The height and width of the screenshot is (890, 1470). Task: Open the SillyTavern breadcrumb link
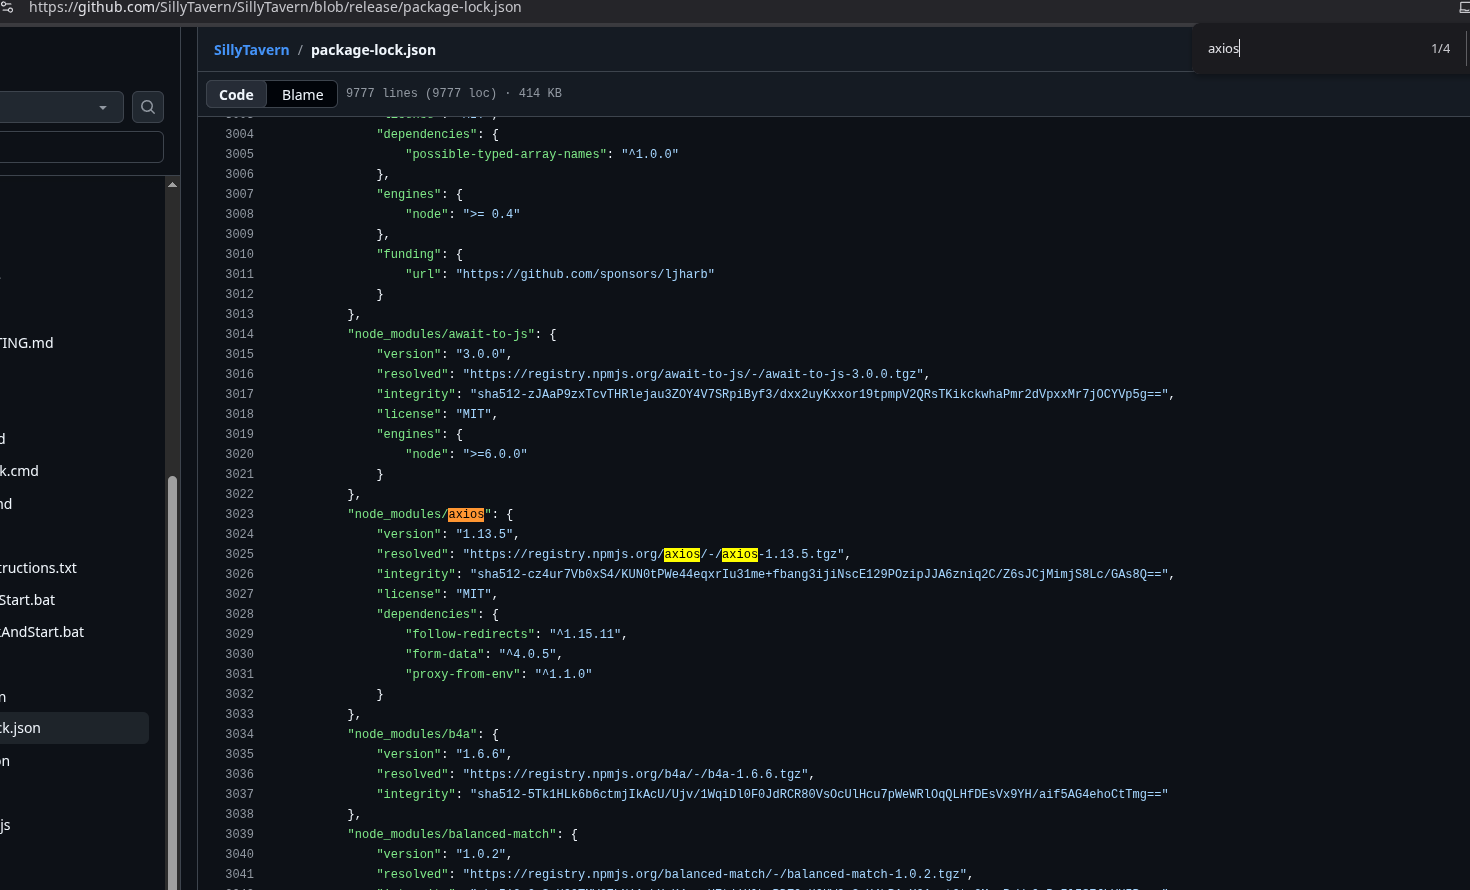pyautogui.click(x=251, y=50)
